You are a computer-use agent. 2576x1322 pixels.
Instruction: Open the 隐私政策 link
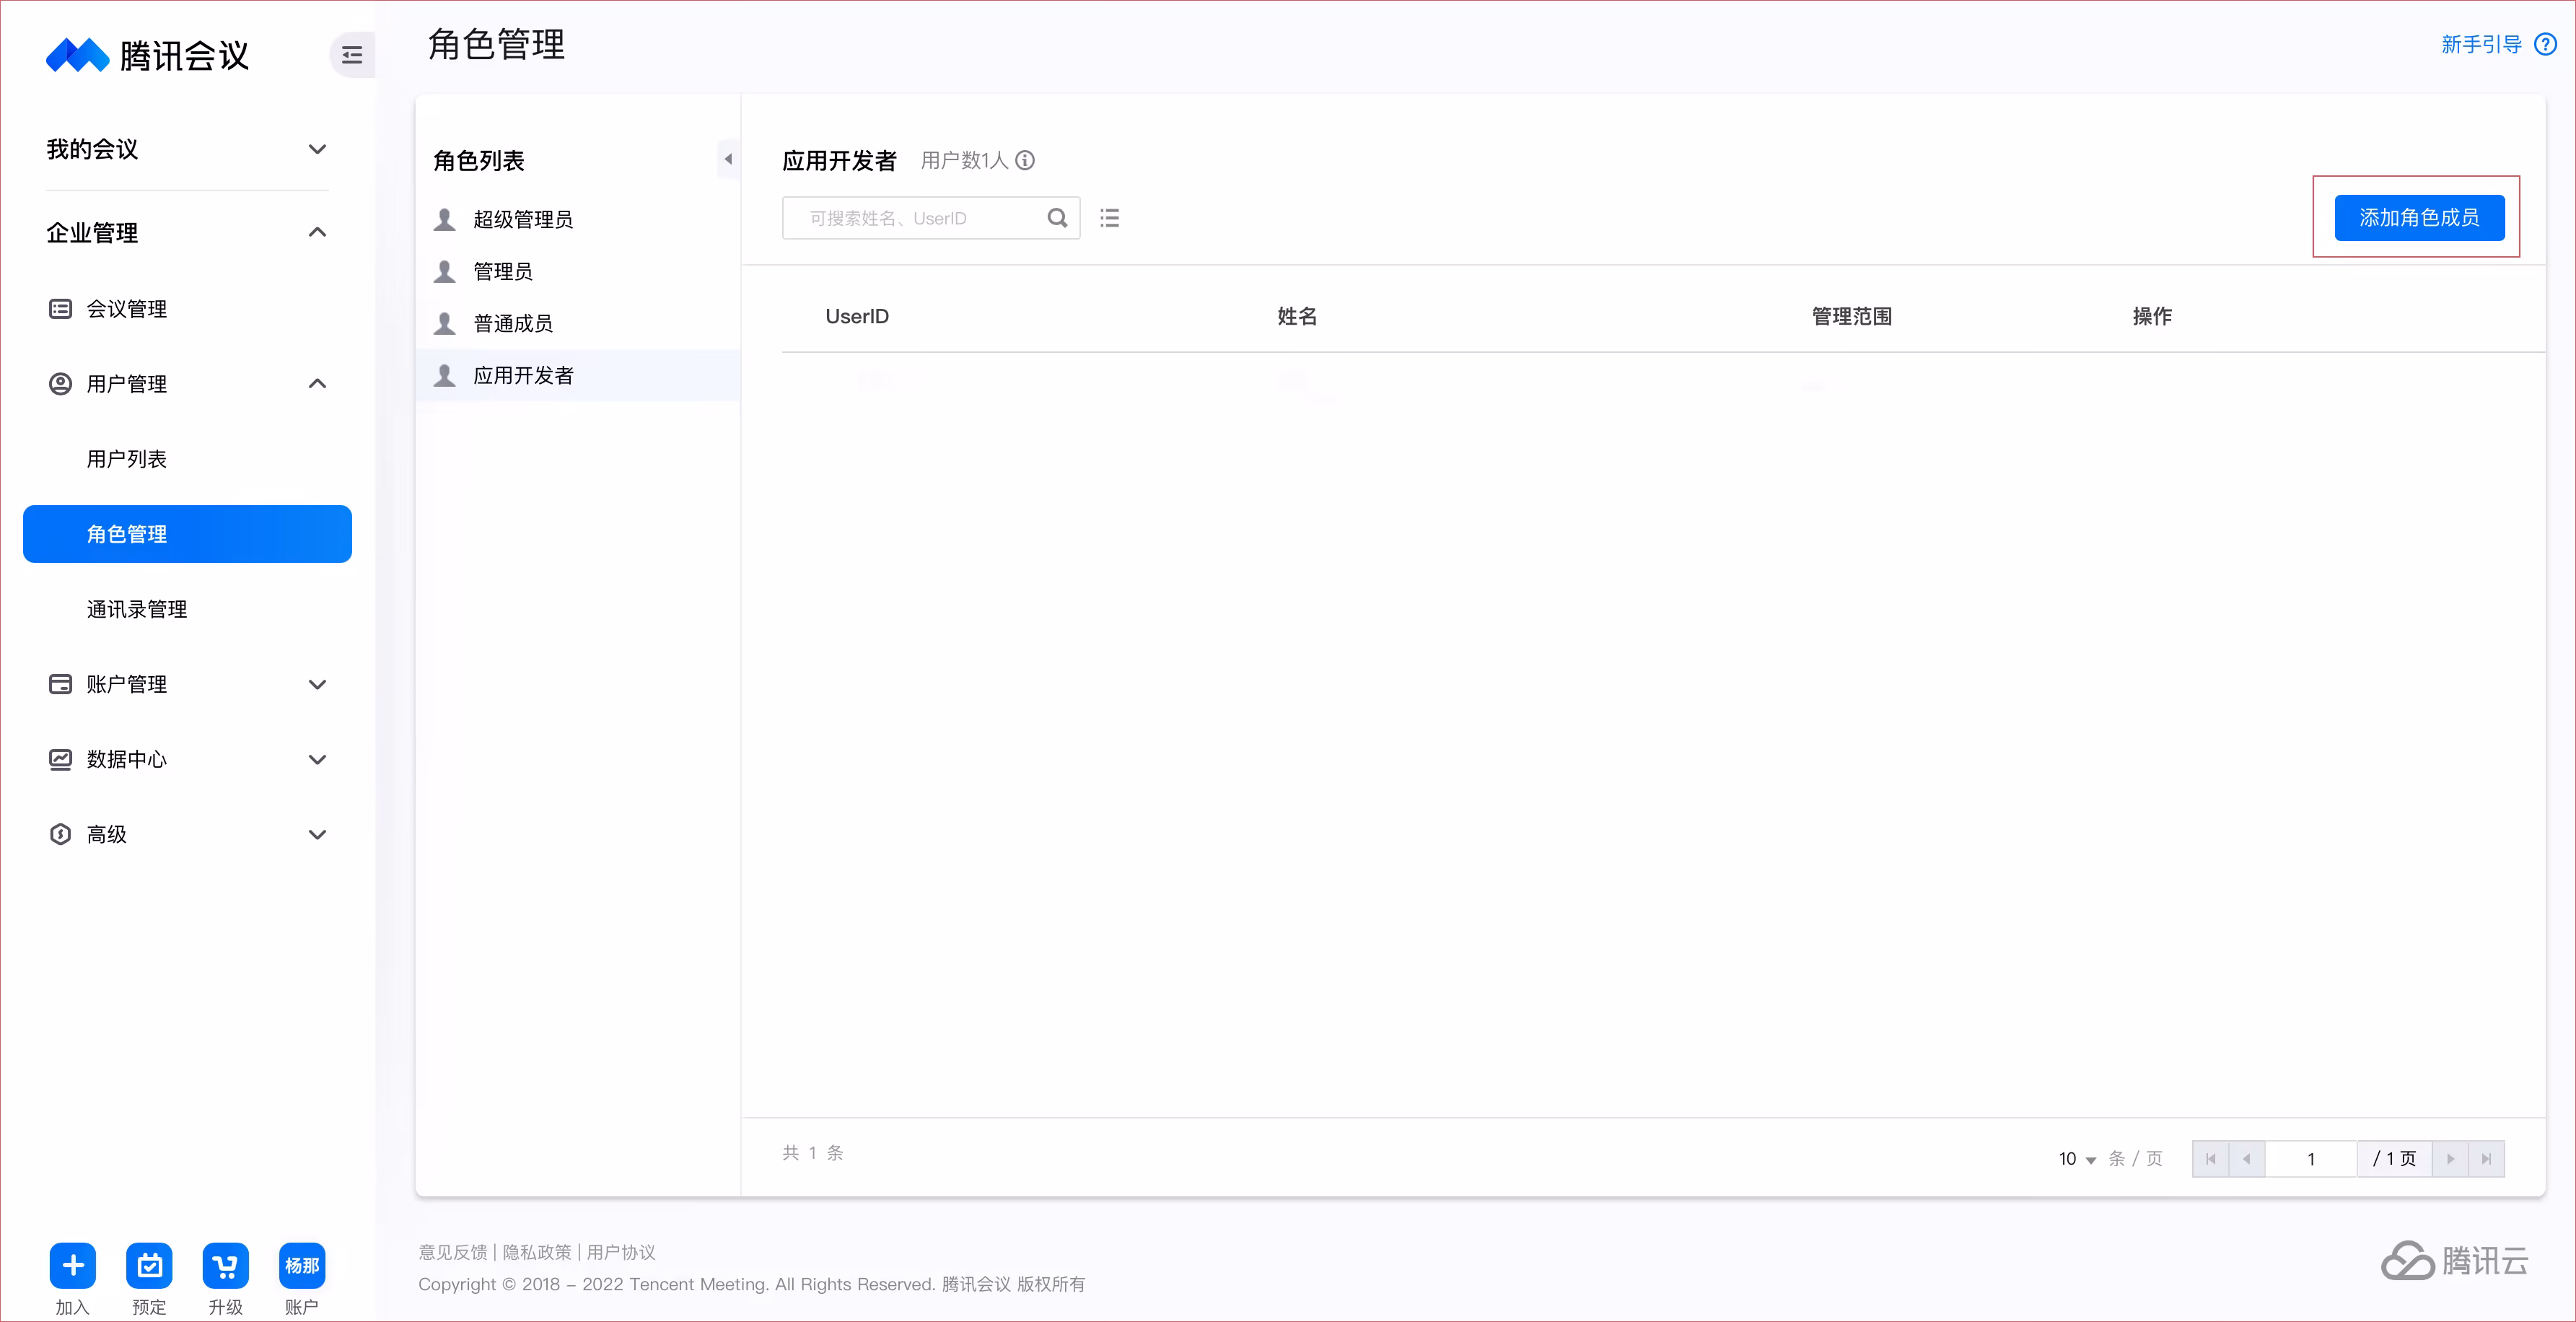click(537, 1252)
